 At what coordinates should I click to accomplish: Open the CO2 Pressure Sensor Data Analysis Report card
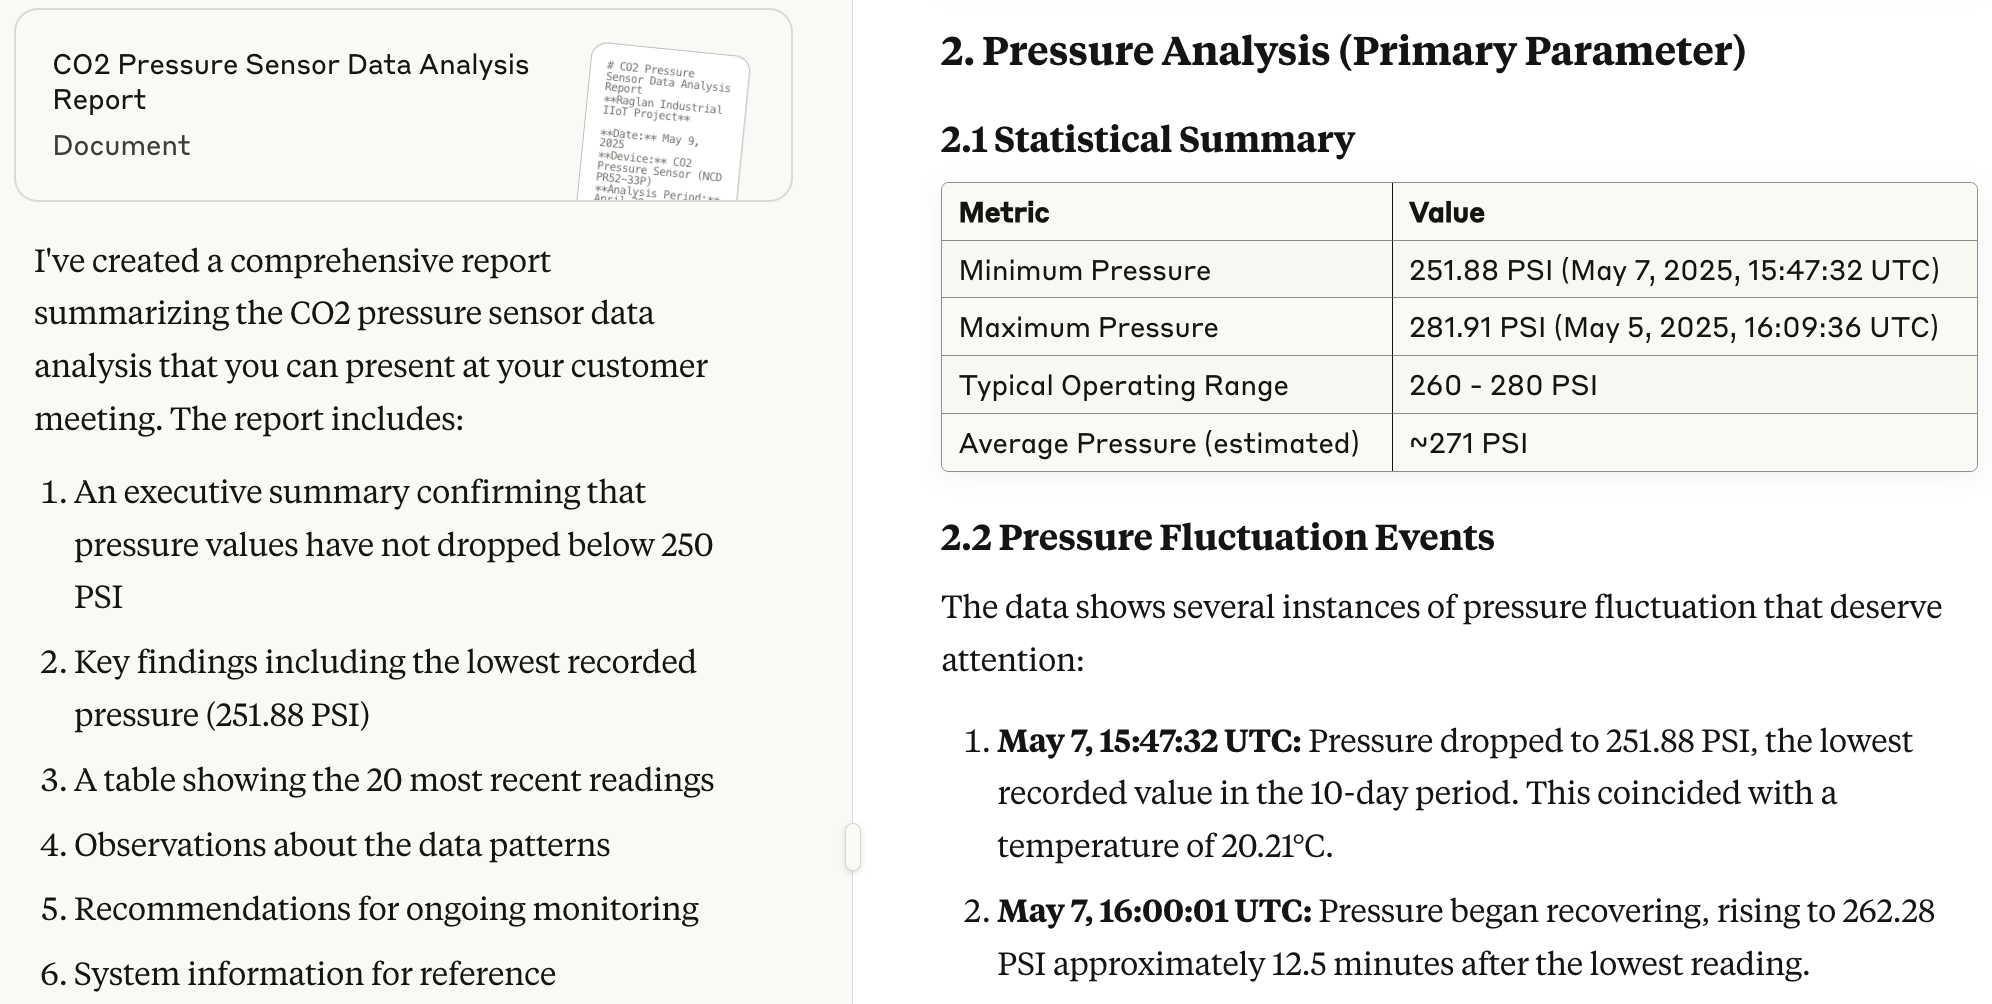pos(403,105)
